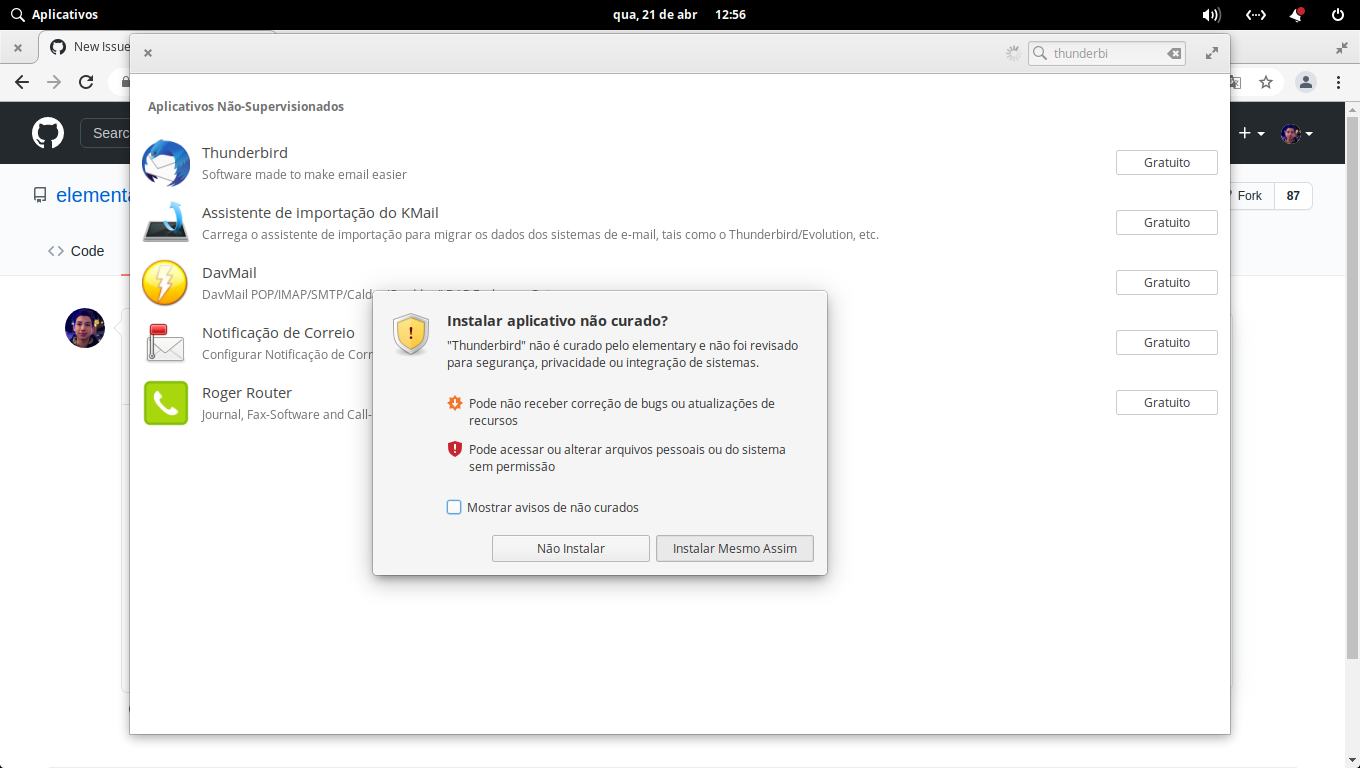Click the Instalar aplicativo não curado? dialog heading
Viewport: 1360px width, 768px height.
point(557,321)
